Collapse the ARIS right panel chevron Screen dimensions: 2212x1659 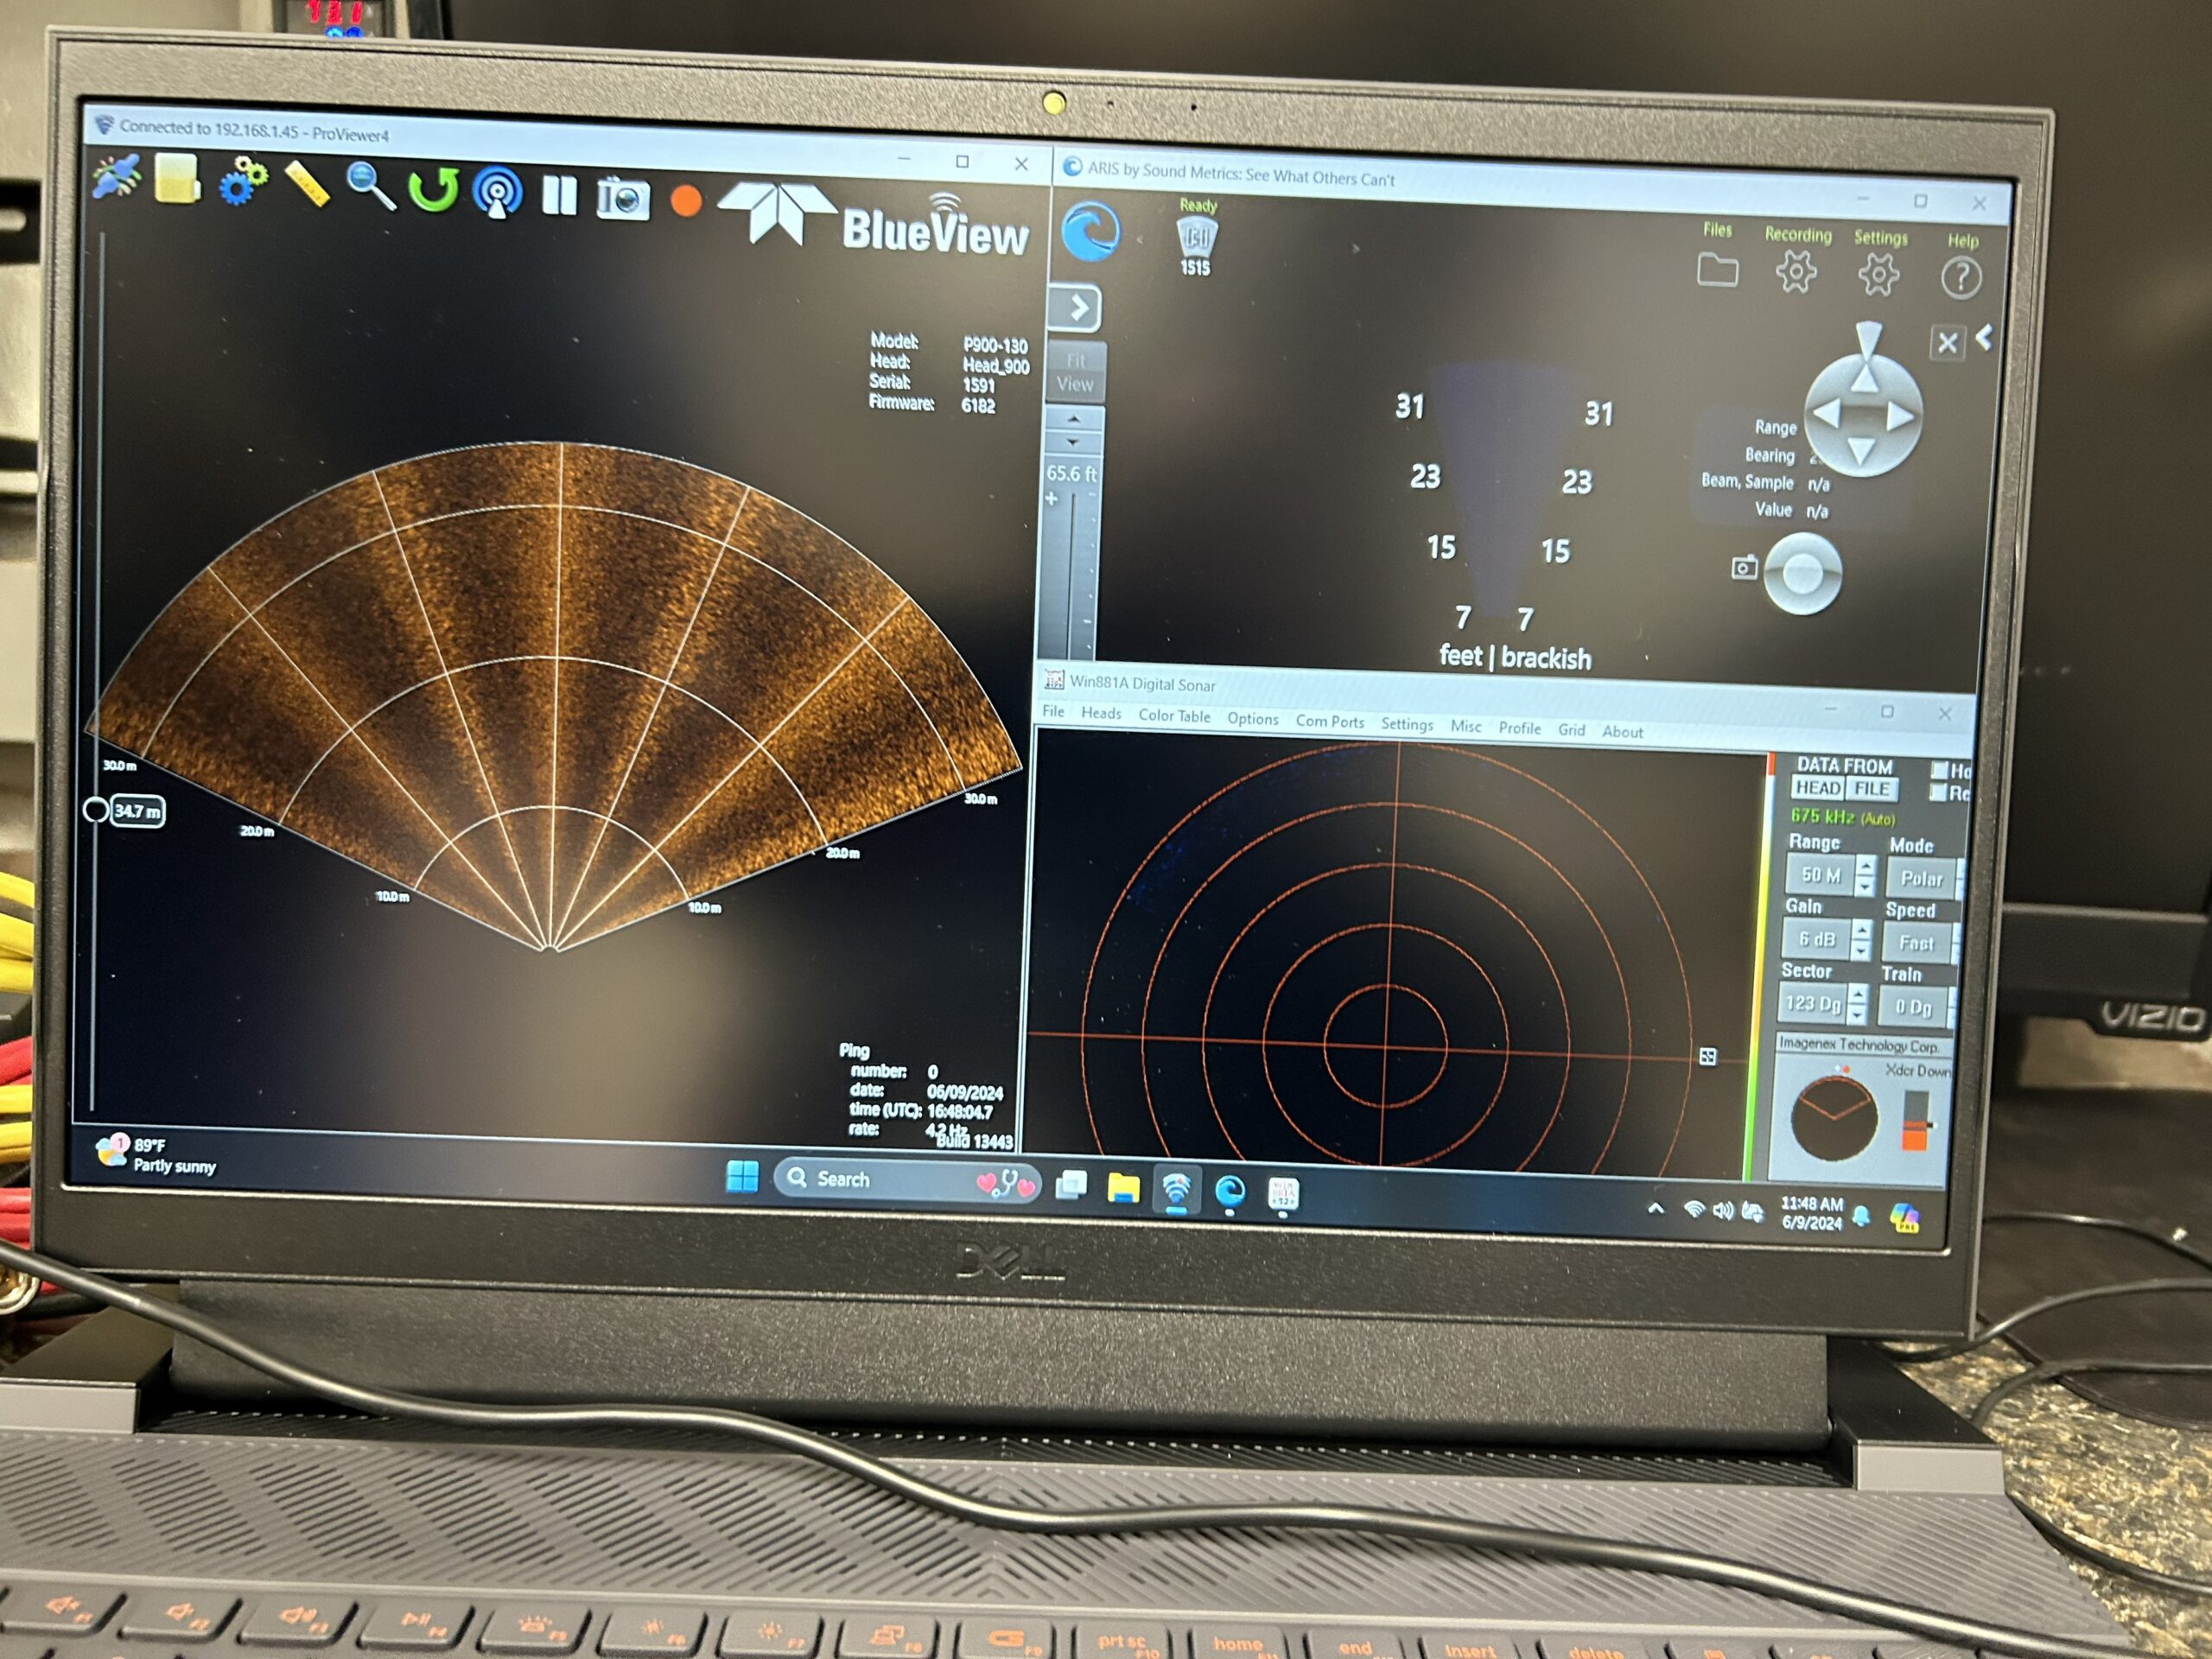1984,338
